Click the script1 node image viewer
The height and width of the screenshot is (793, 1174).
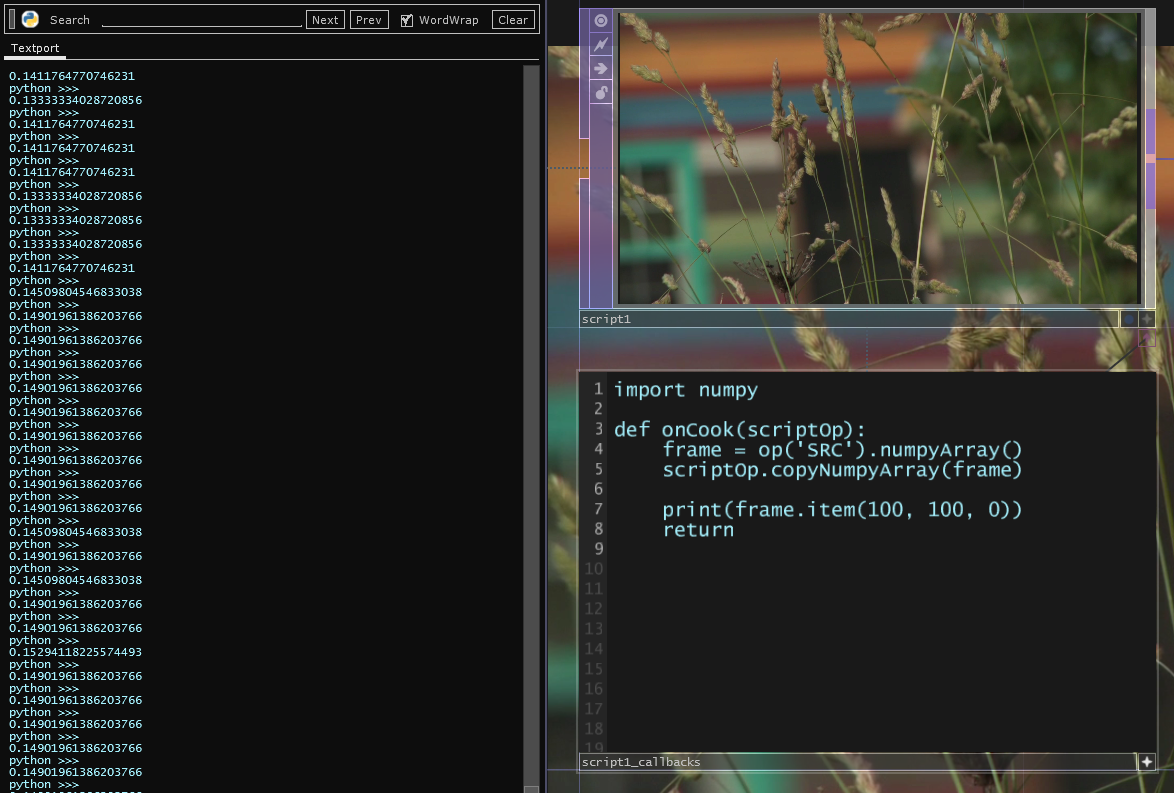coord(879,158)
